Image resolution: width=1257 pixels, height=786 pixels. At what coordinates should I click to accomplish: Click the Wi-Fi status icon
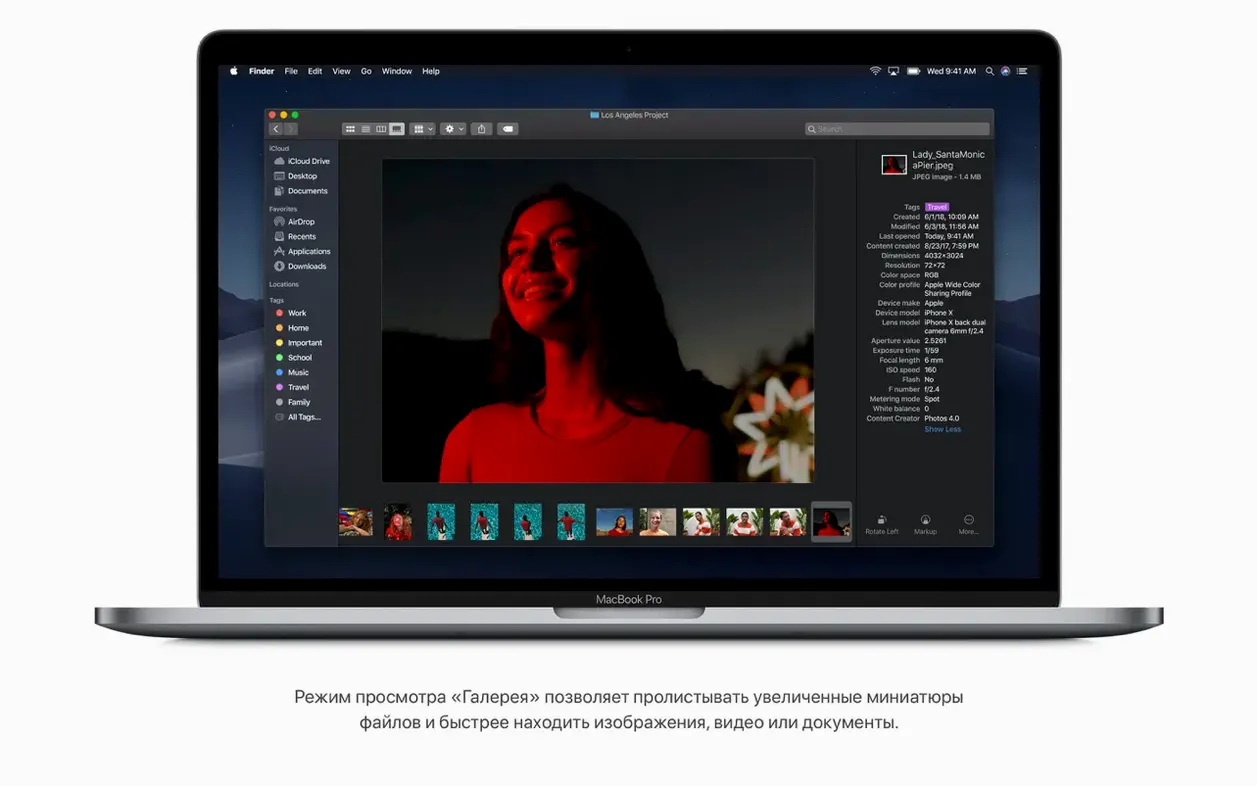875,71
